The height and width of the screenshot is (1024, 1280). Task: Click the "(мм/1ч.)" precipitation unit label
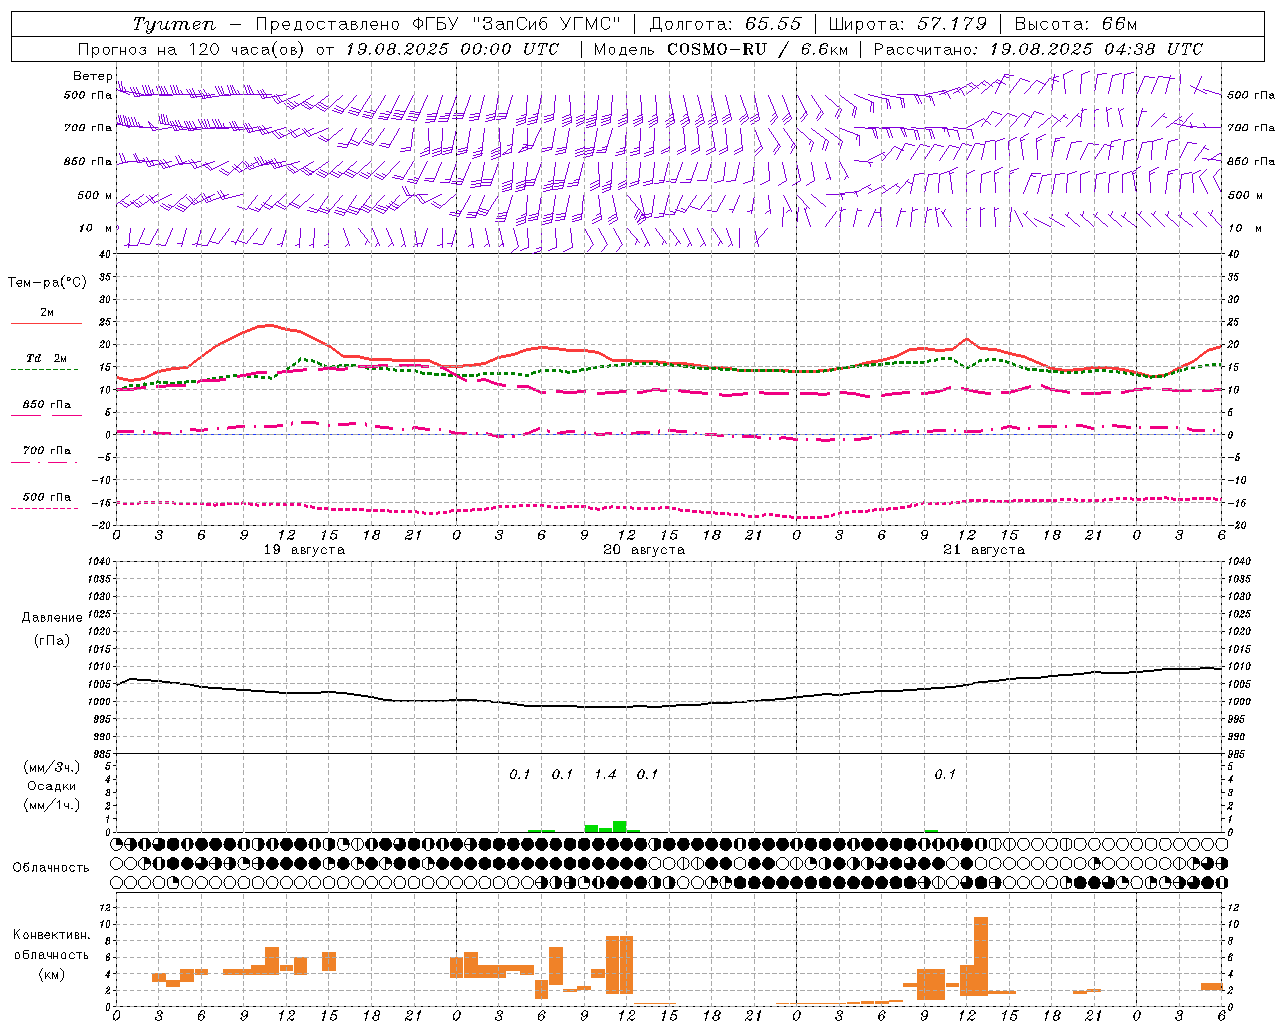pos(52,804)
